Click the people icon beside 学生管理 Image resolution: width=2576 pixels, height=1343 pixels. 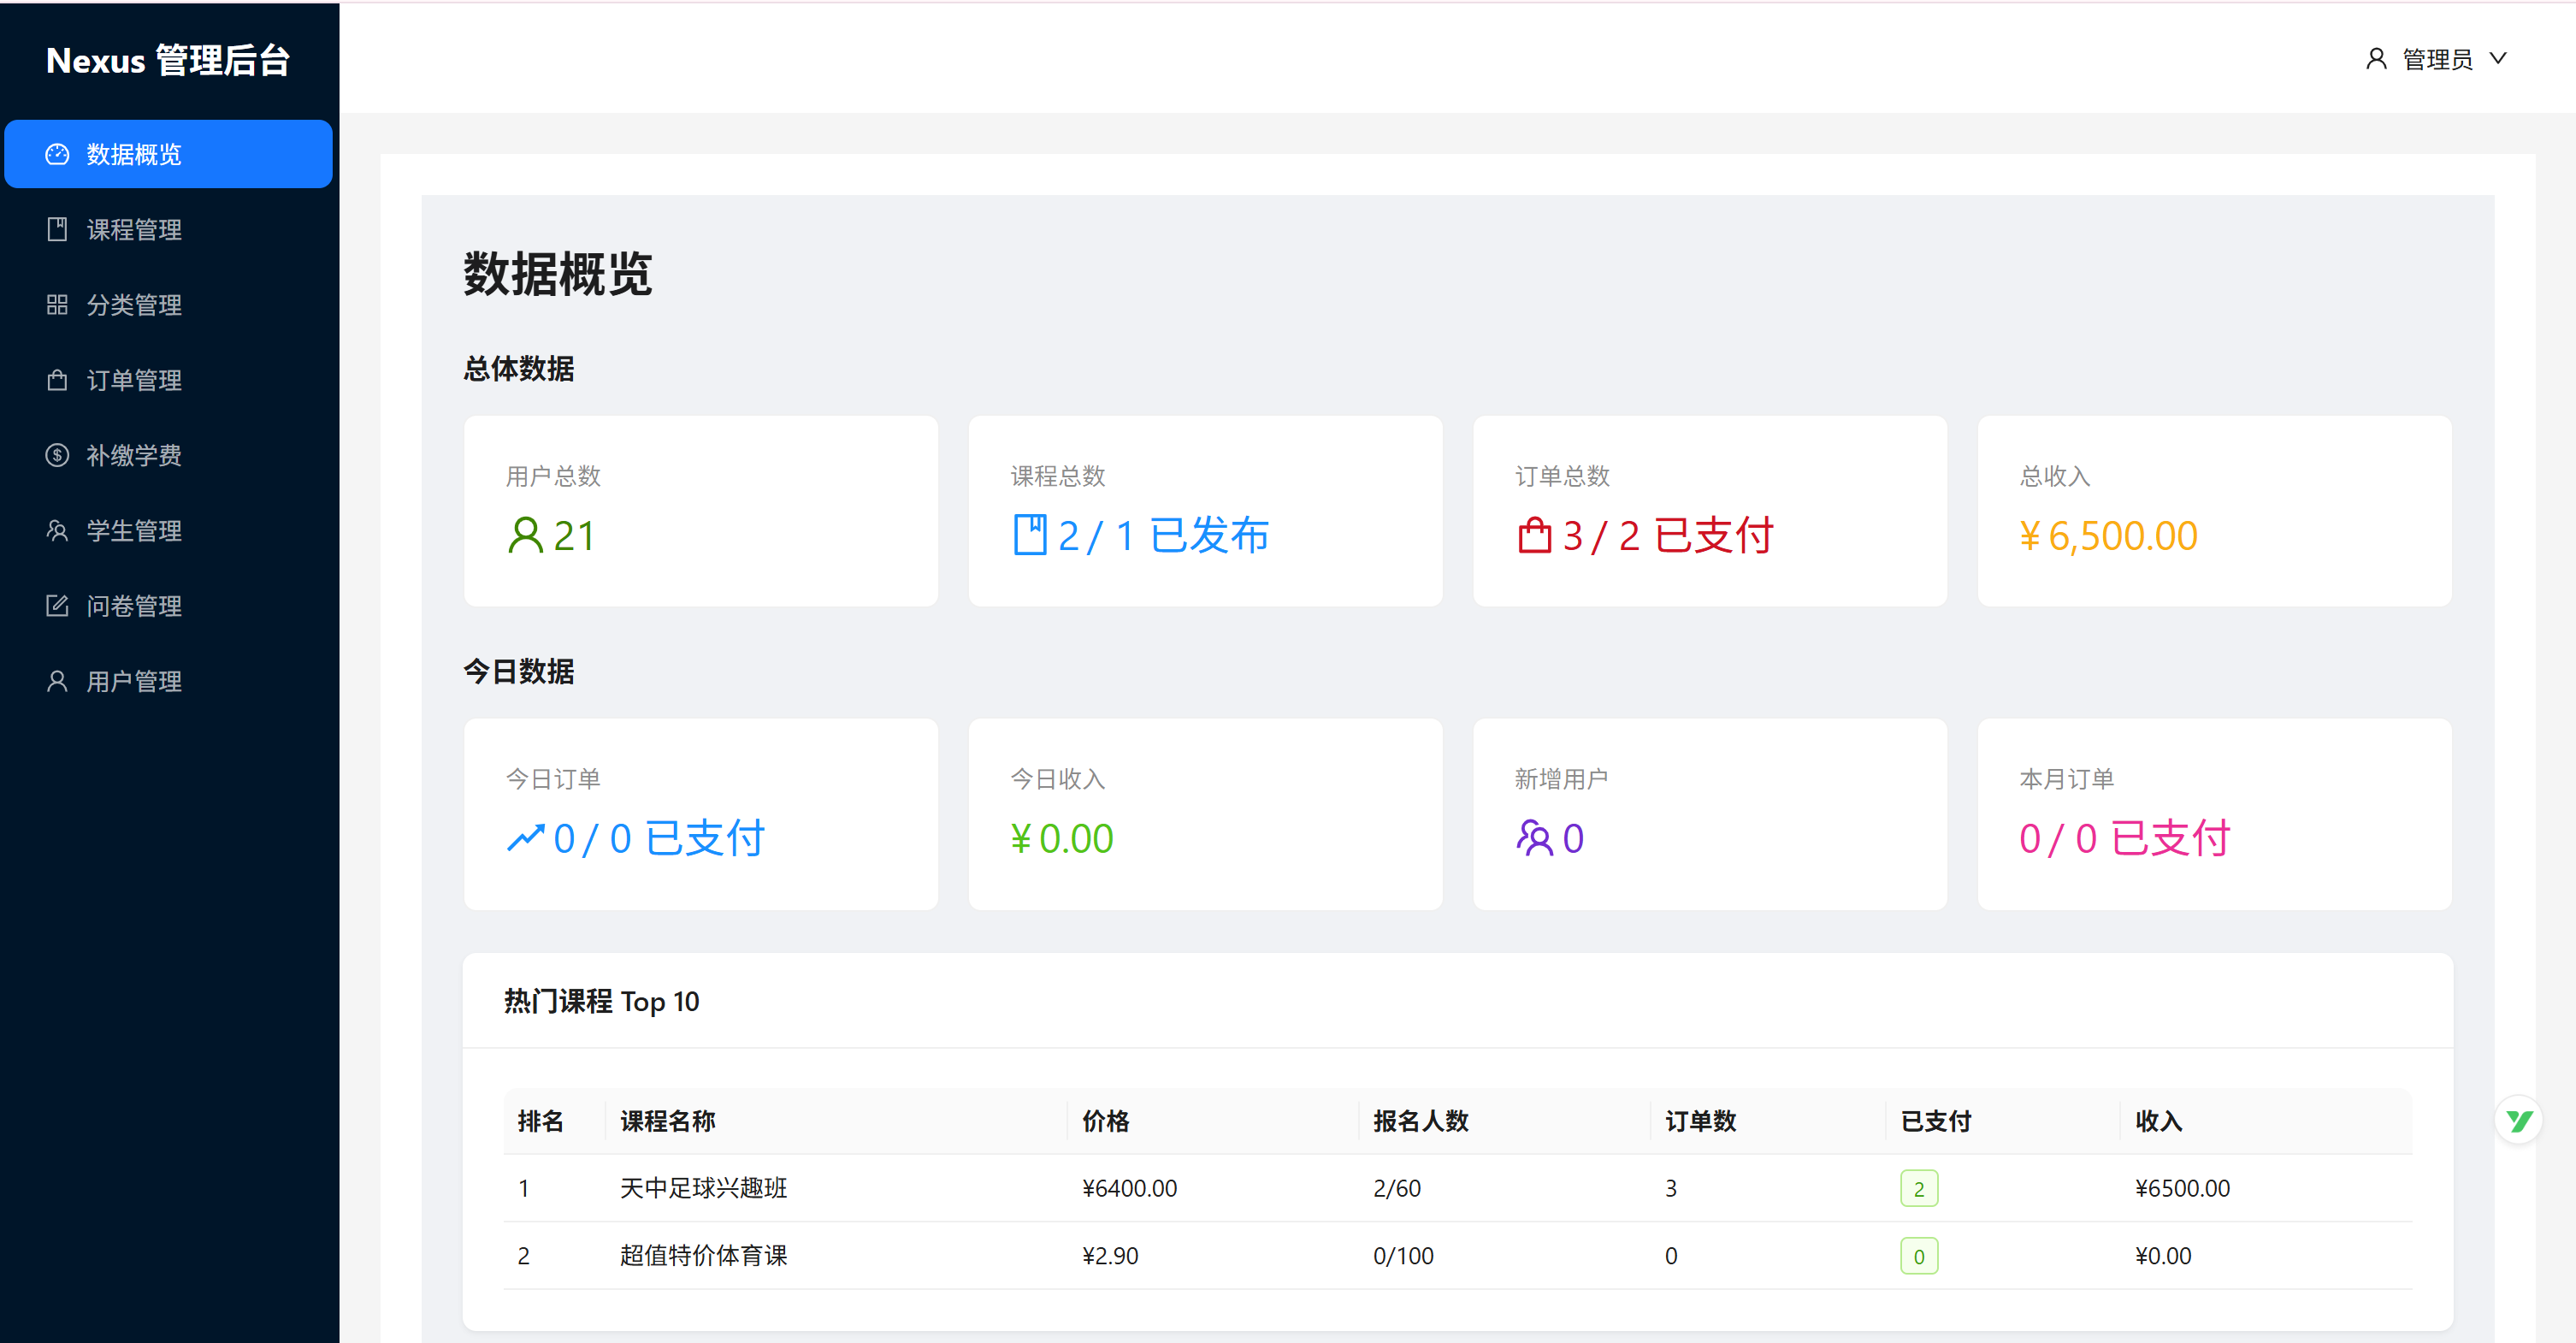pos(57,530)
